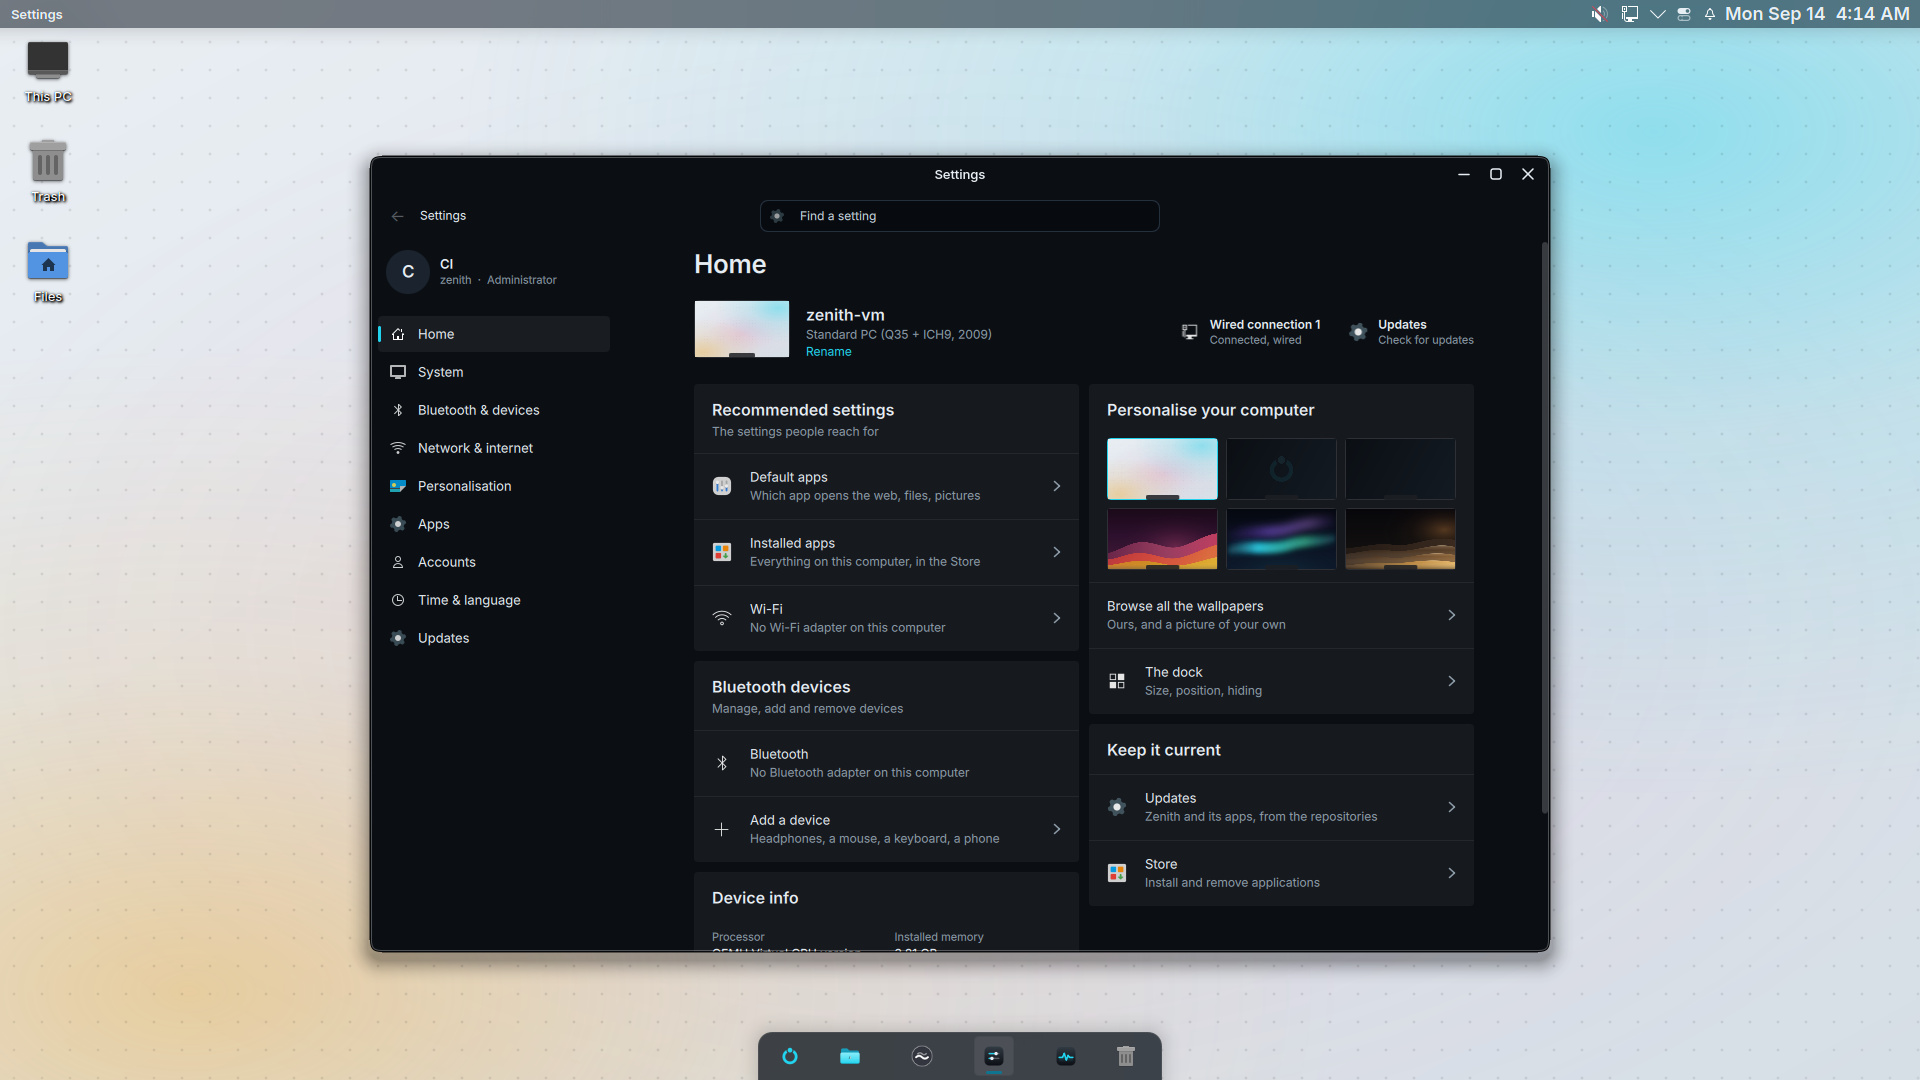Image resolution: width=1920 pixels, height=1080 pixels.
Task: Click the Settings app icon in the dock
Action: (x=994, y=1056)
